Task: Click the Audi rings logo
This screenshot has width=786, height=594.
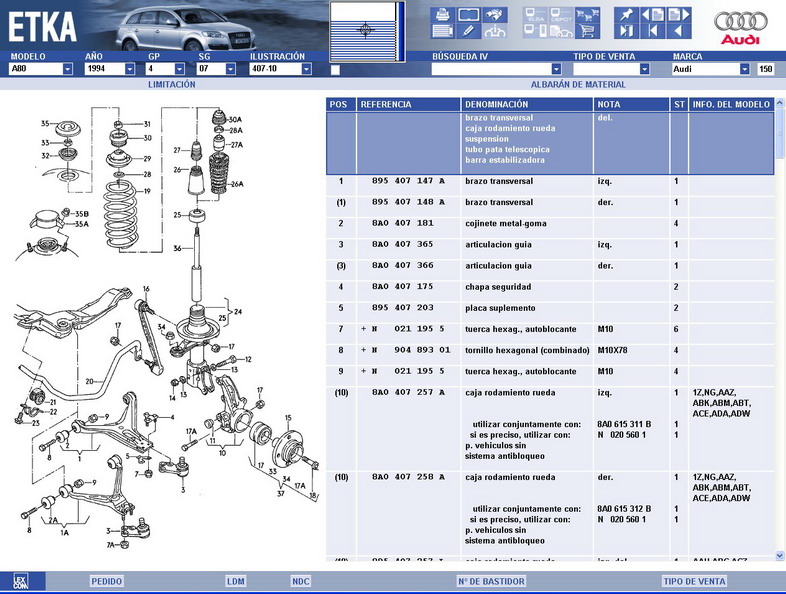Action: pyautogui.click(x=740, y=27)
